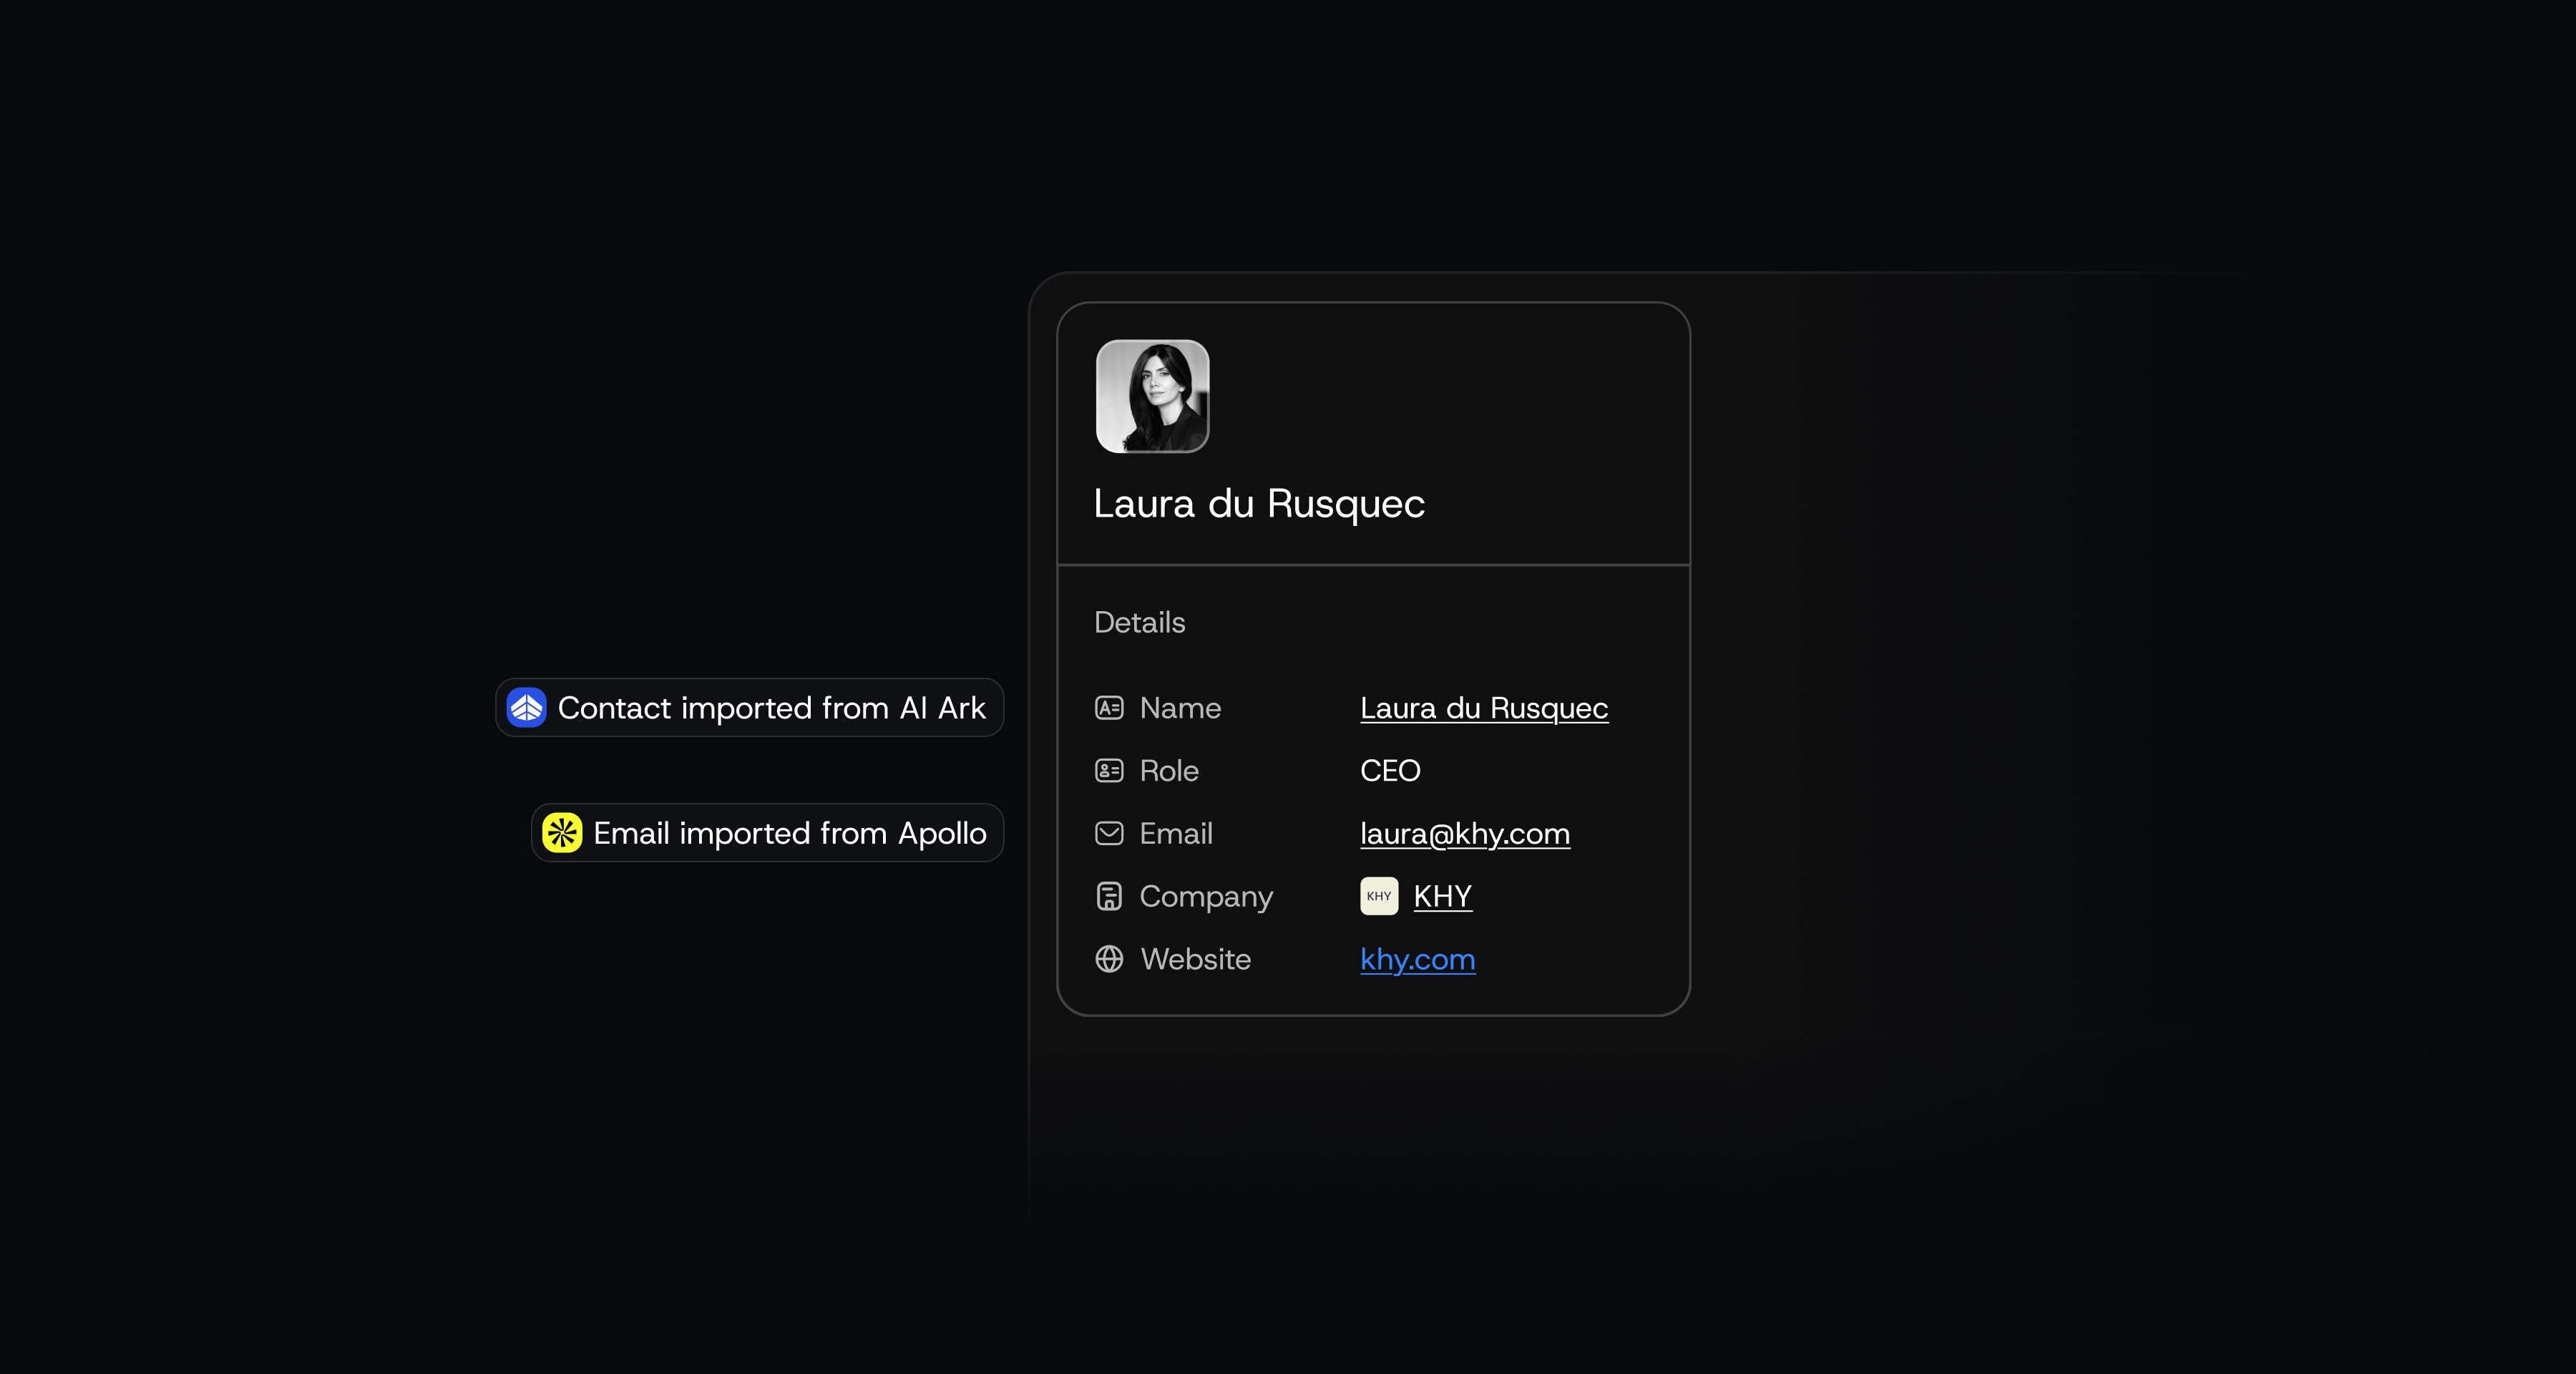The image size is (2576, 1374).
Task: Click the 'Email imported from Apollo' badge text
Action: click(x=790, y=833)
